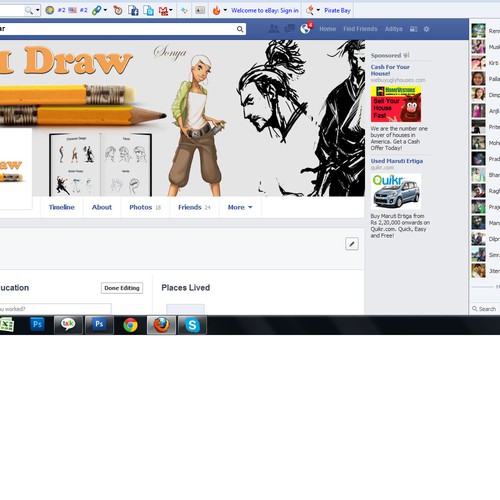This screenshot has width=500, height=500.
Task: Click the browser toolbar search magnifier icon
Action: pyautogui.click(x=29, y=10)
